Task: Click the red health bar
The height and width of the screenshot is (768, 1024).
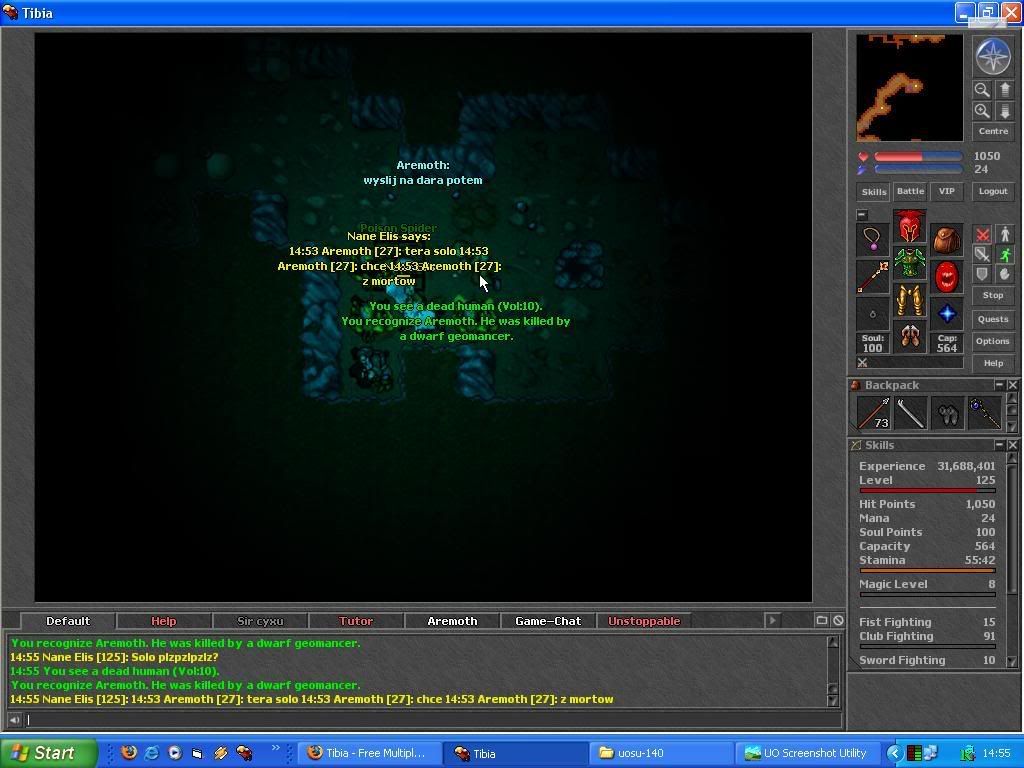Action: pyautogui.click(x=918, y=157)
